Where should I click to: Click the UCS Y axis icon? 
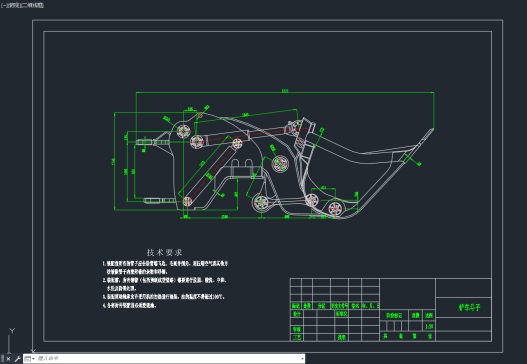tap(11, 338)
